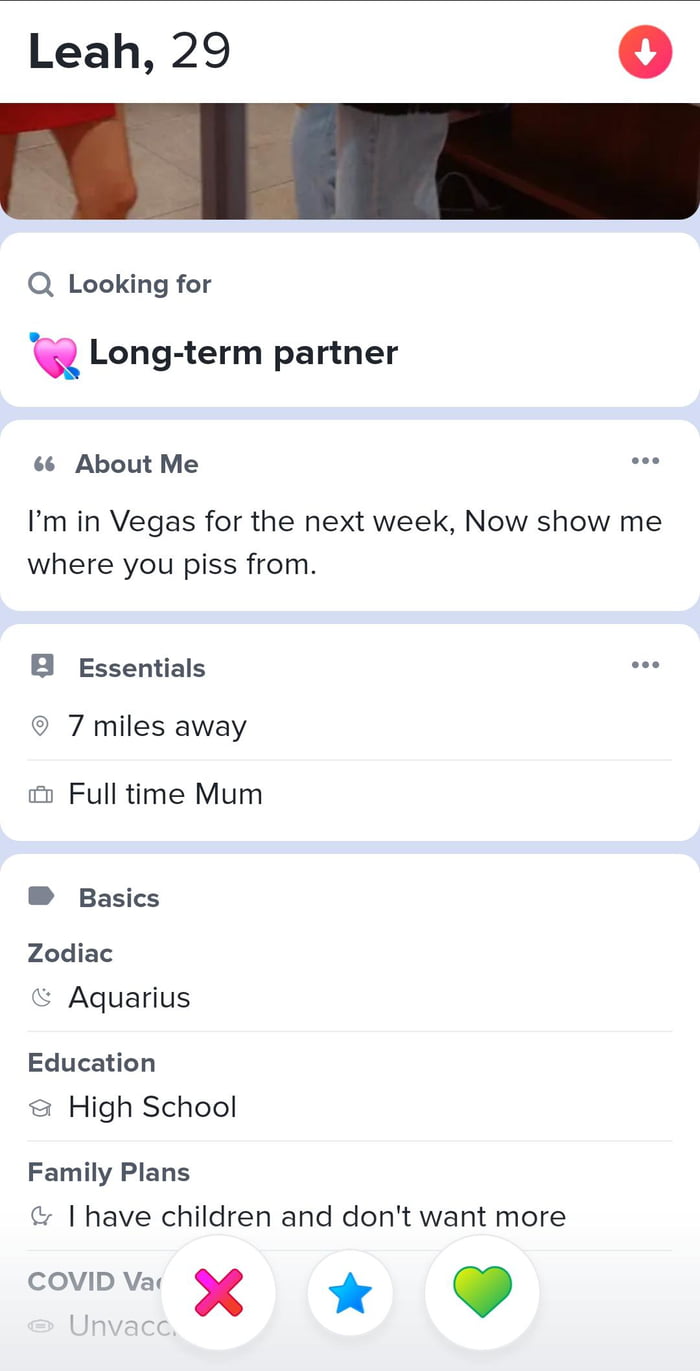
Task: Click the location pin next to 7 miles away
Action: point(40,726)
